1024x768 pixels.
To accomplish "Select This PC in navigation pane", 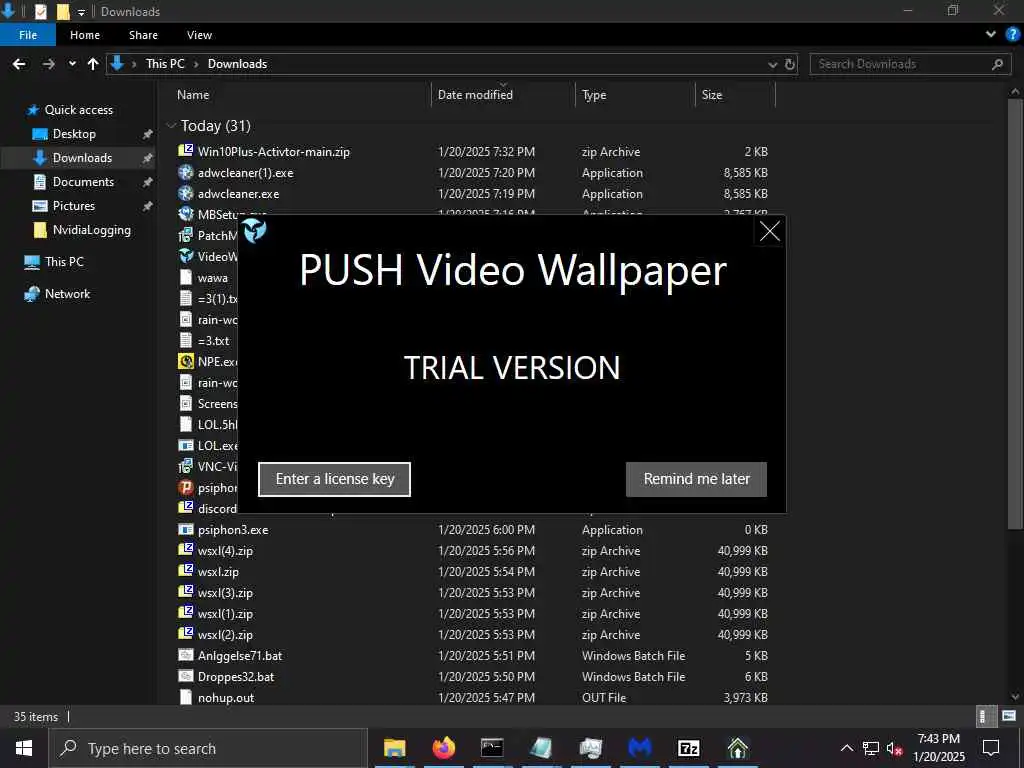I will click(x=64, y=262).
